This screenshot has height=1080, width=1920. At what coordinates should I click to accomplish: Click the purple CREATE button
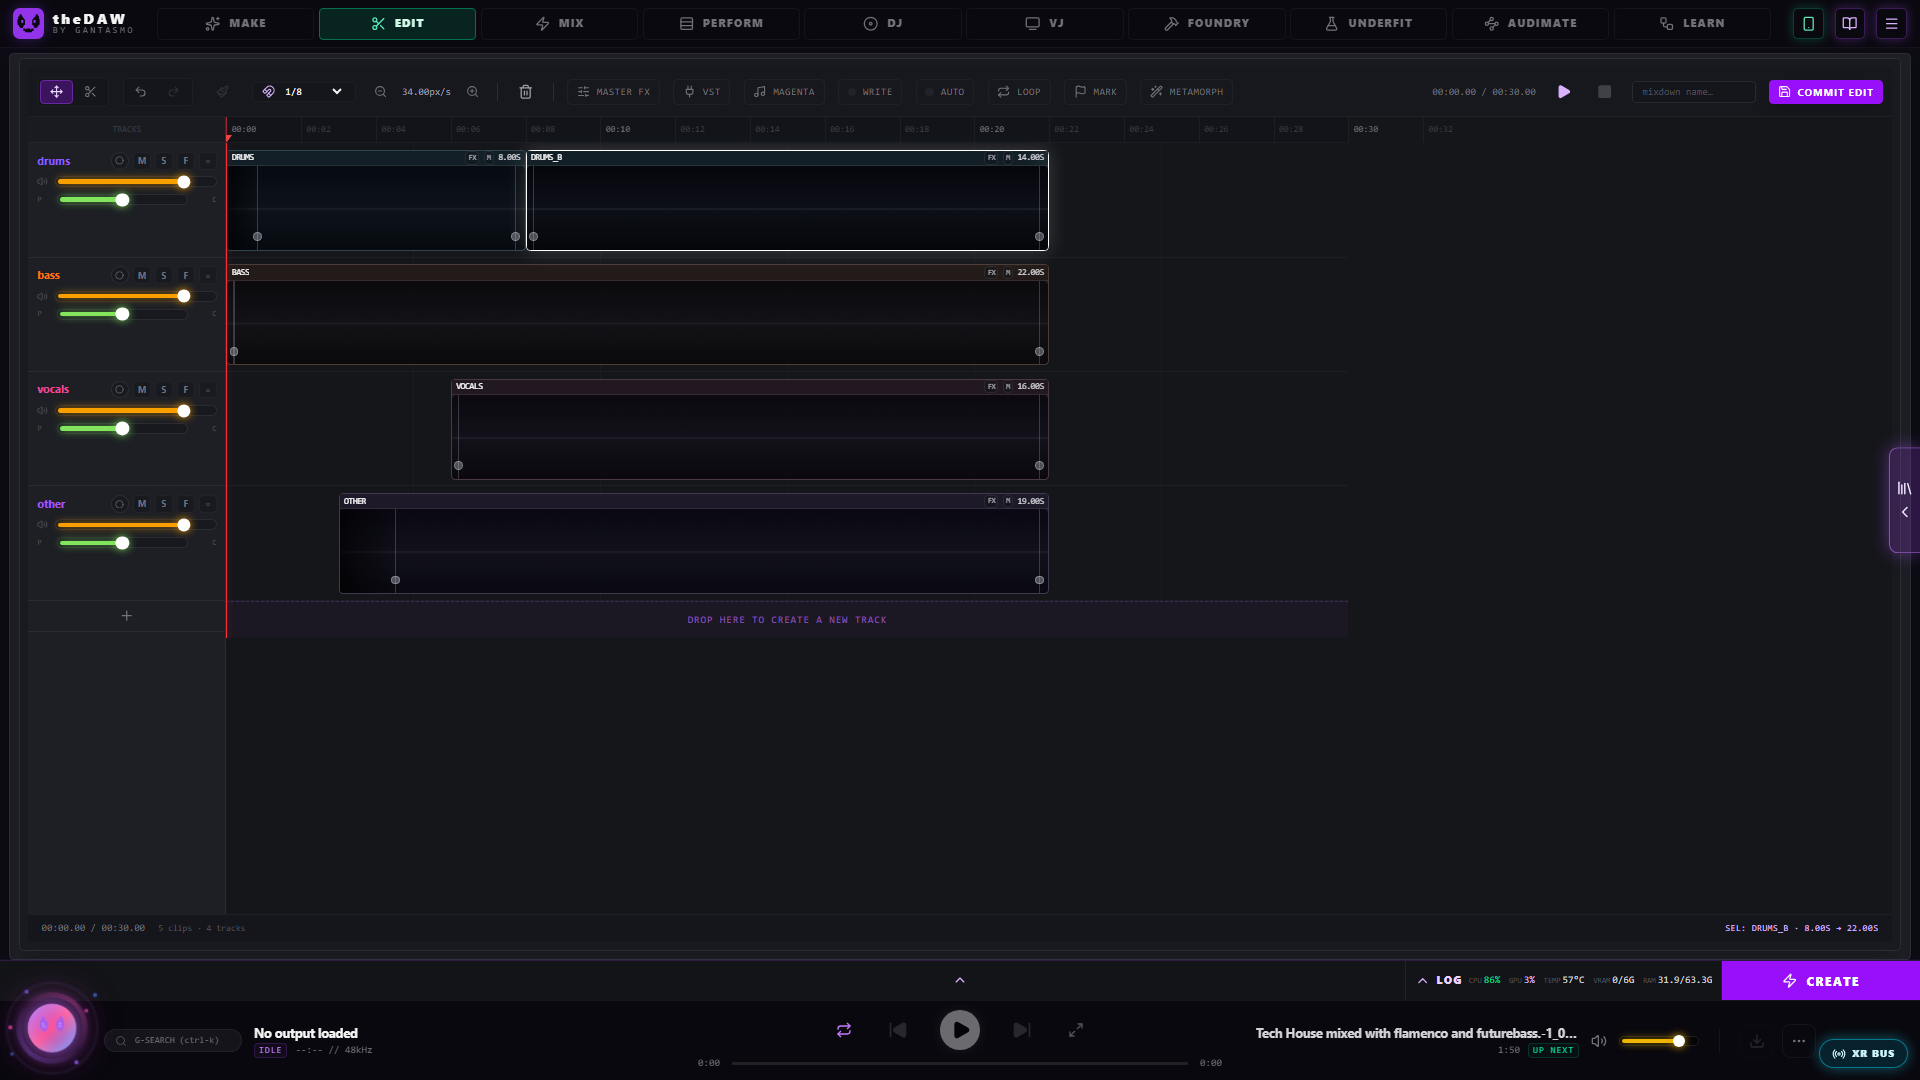tap(1821, 981)
